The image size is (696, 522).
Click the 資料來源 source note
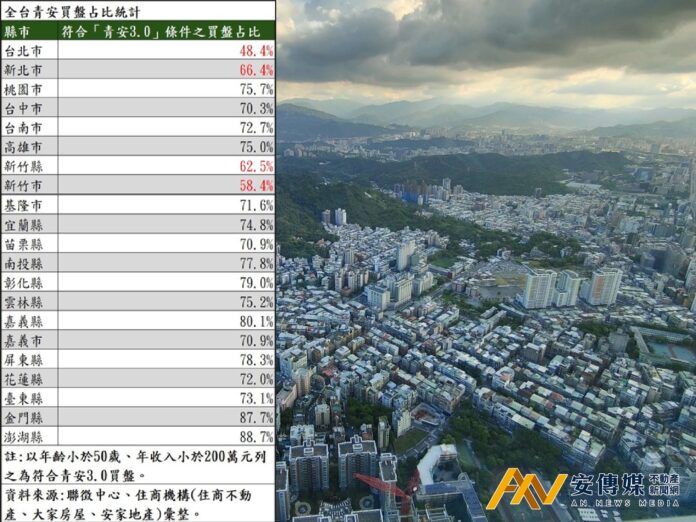pos(128,505)
